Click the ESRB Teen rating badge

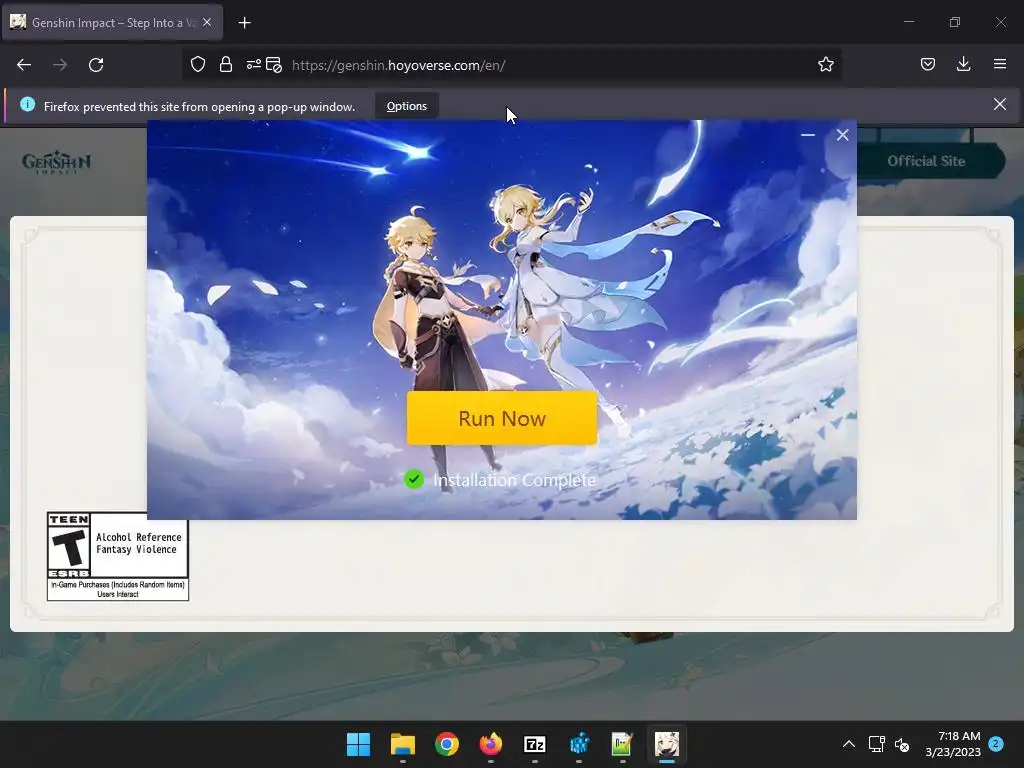(x=118, y=556)
